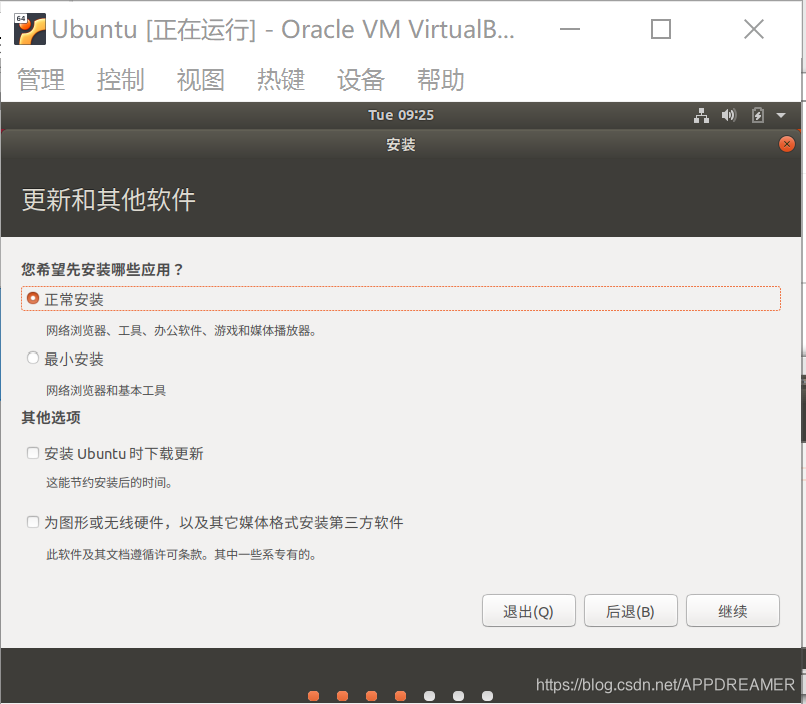The image size is (806, 704).
Task: Maximize the VirtualBox window
Action: click(661, 29)
